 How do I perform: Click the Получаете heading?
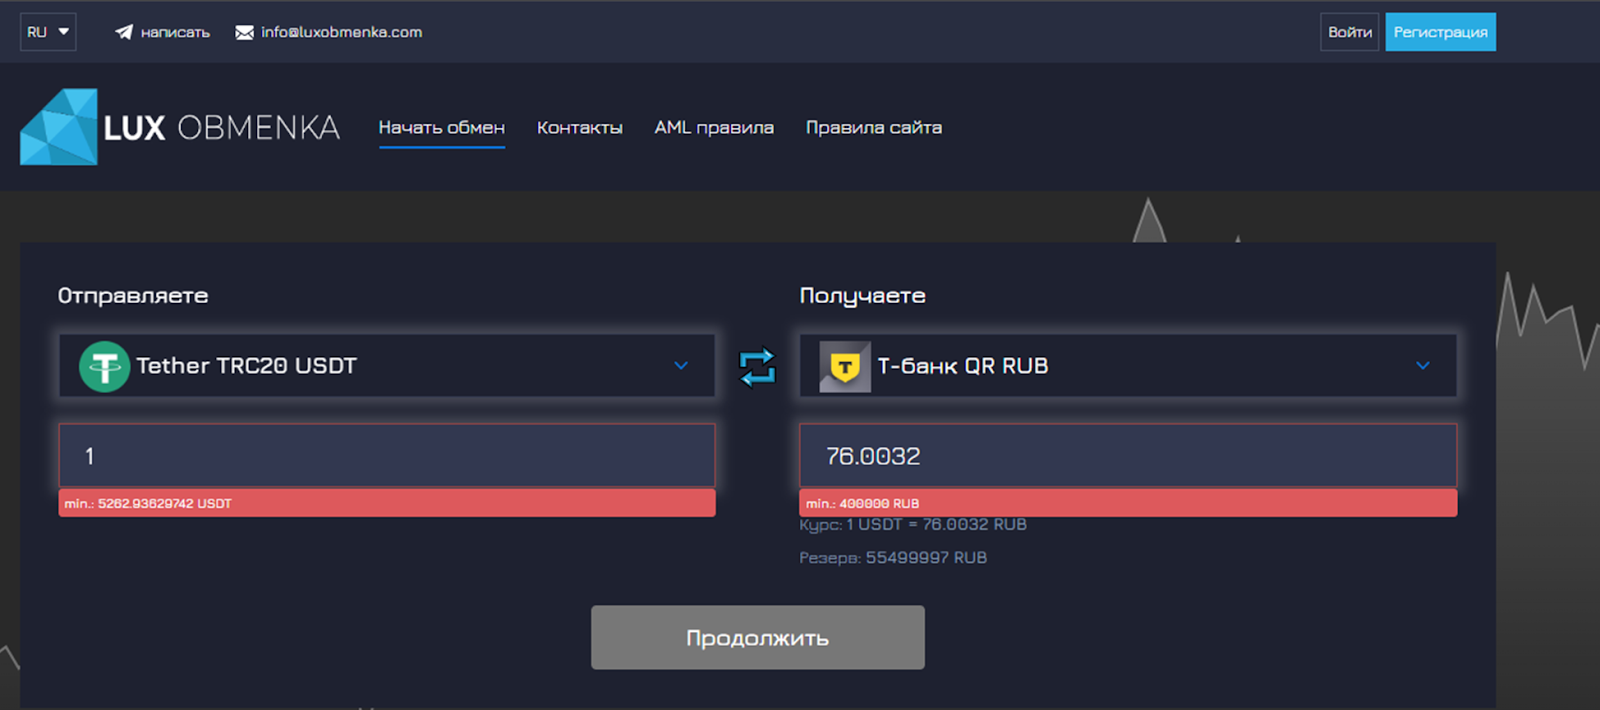[x=862, y=296]
